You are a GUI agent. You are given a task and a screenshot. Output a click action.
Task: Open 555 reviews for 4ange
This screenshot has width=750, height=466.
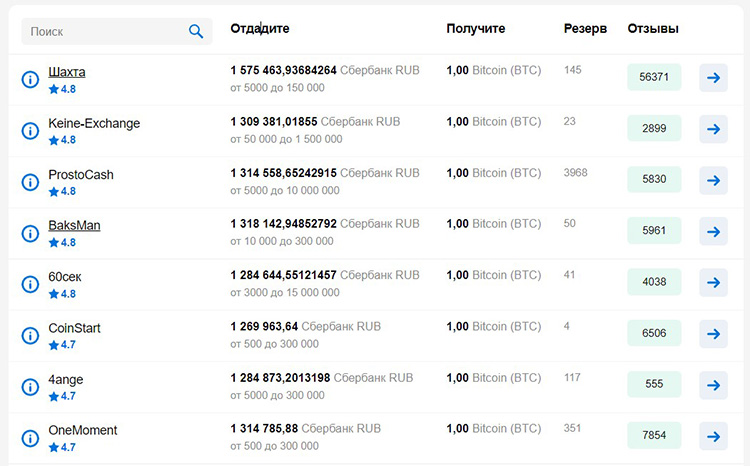click(x=654, y=384)
